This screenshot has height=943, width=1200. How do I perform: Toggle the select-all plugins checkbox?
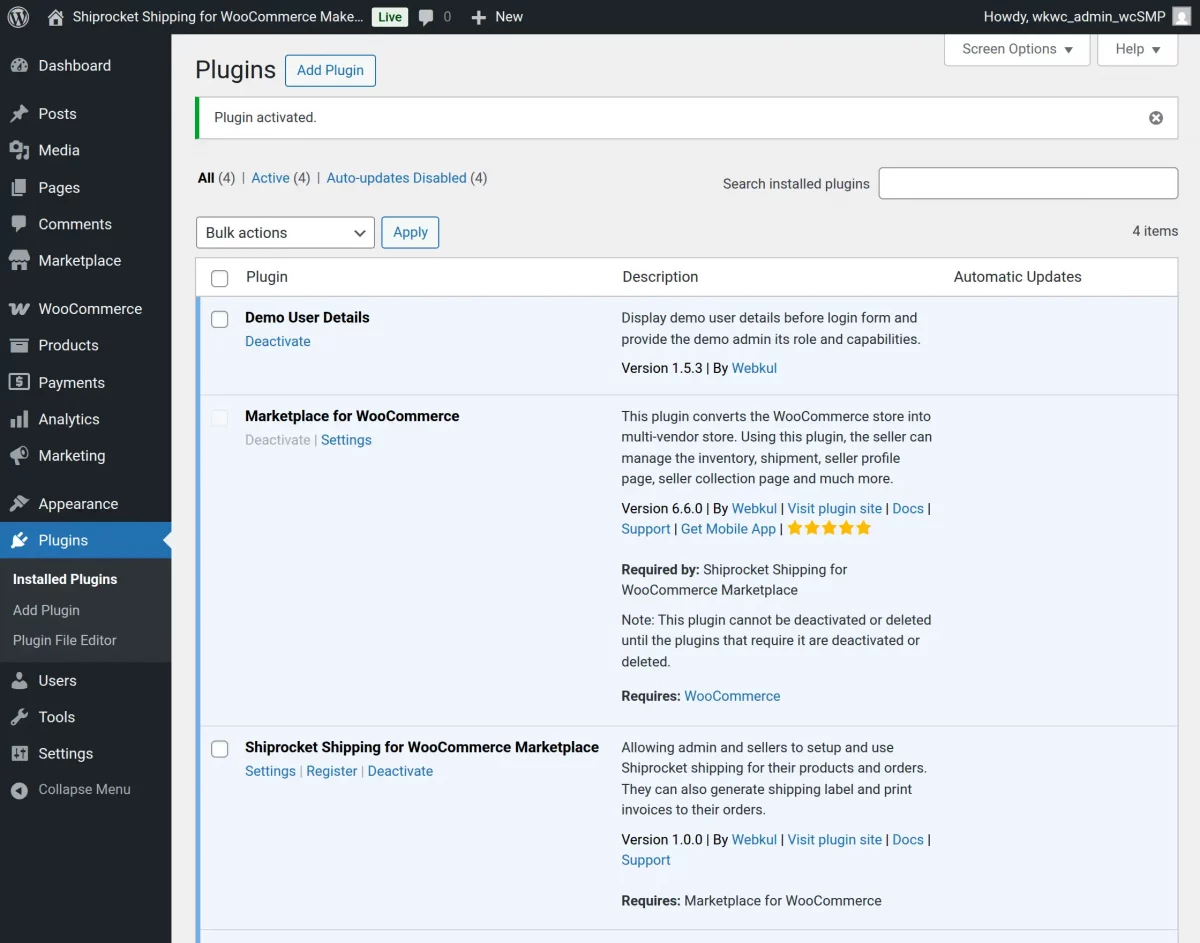(220, 278)
